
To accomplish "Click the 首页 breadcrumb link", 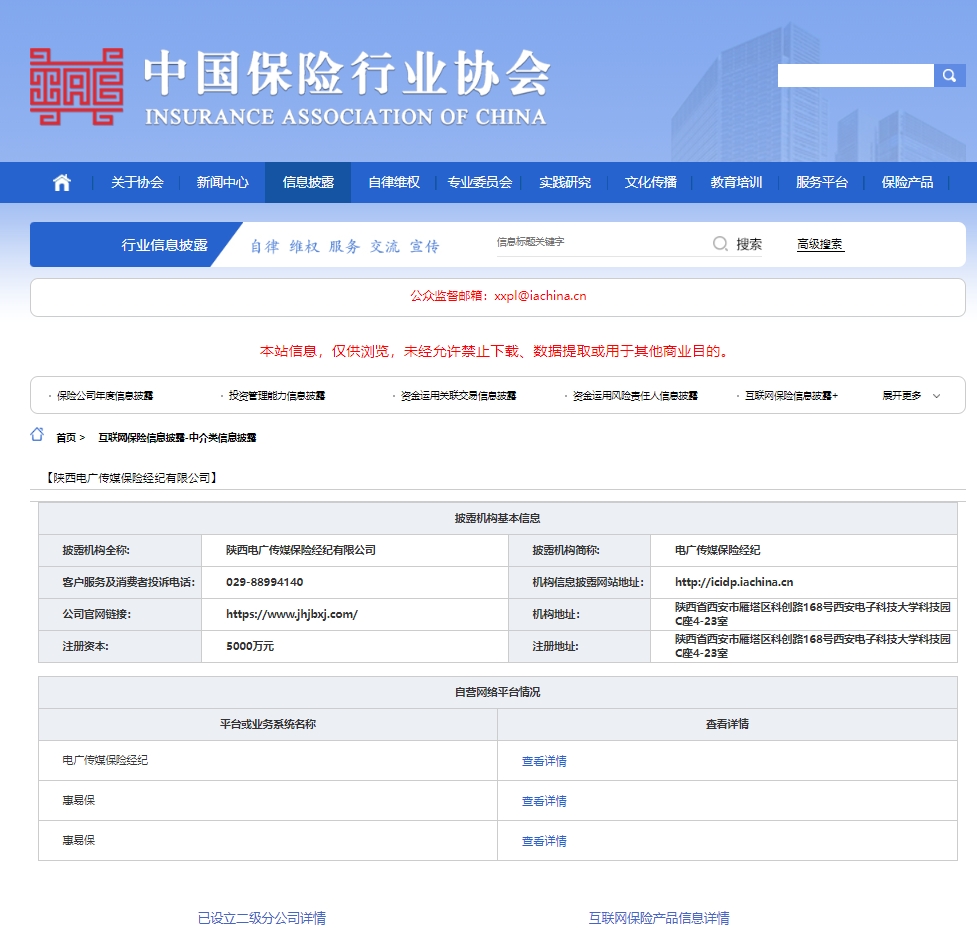I will [66, 437].
